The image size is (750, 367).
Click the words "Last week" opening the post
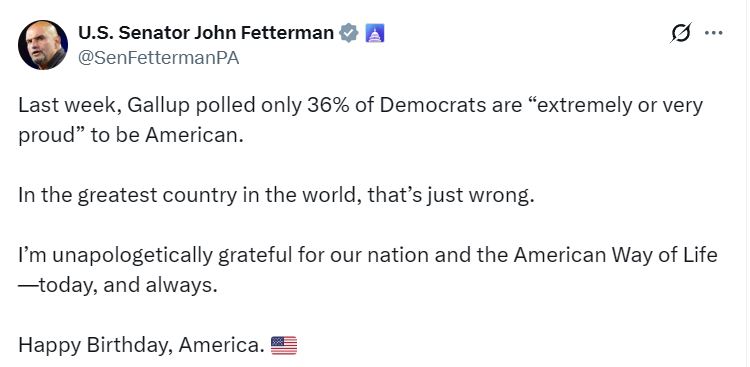click(x=69, y=106)
